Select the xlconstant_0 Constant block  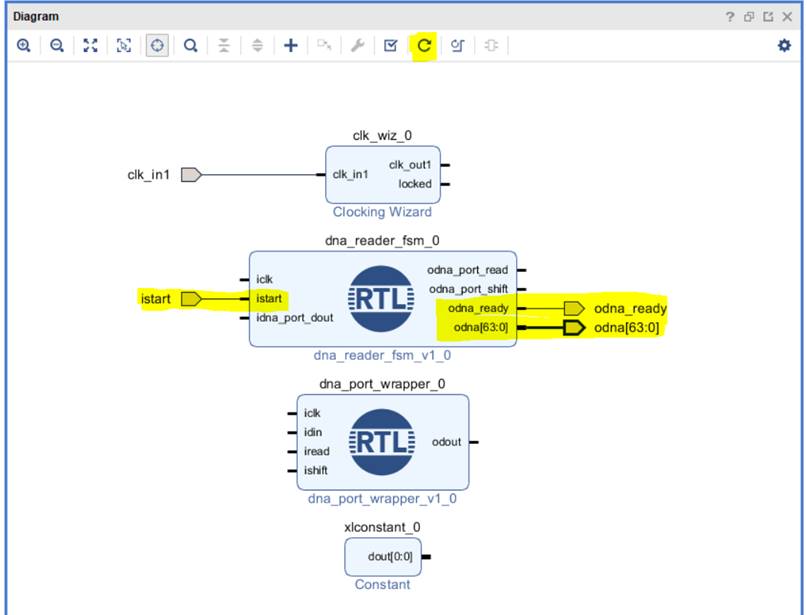(382, 557)
